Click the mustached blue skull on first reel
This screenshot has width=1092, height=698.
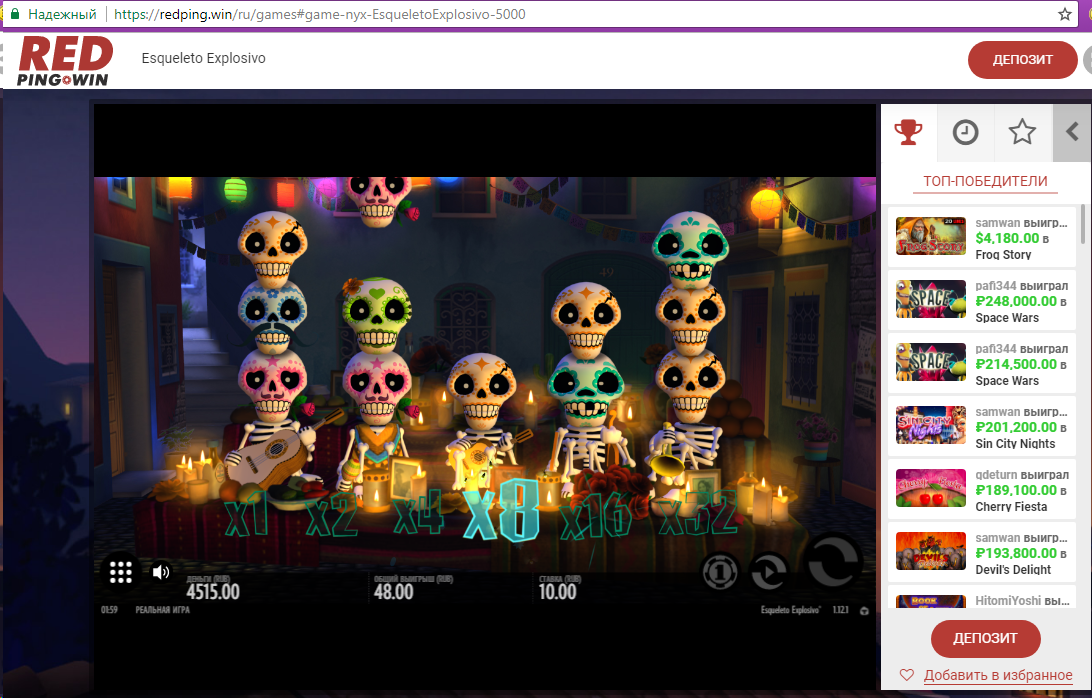(272, 317)
